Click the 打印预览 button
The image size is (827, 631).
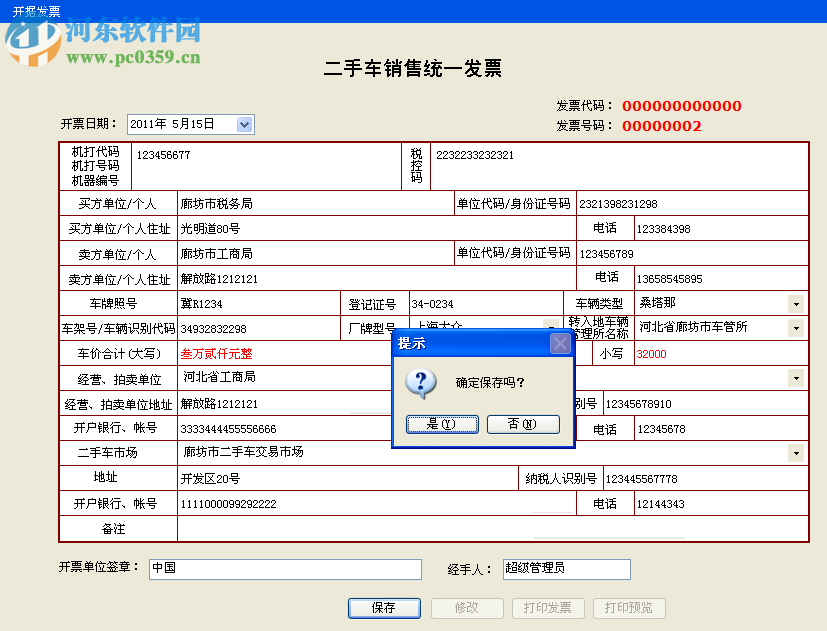(x=629, y=608)
